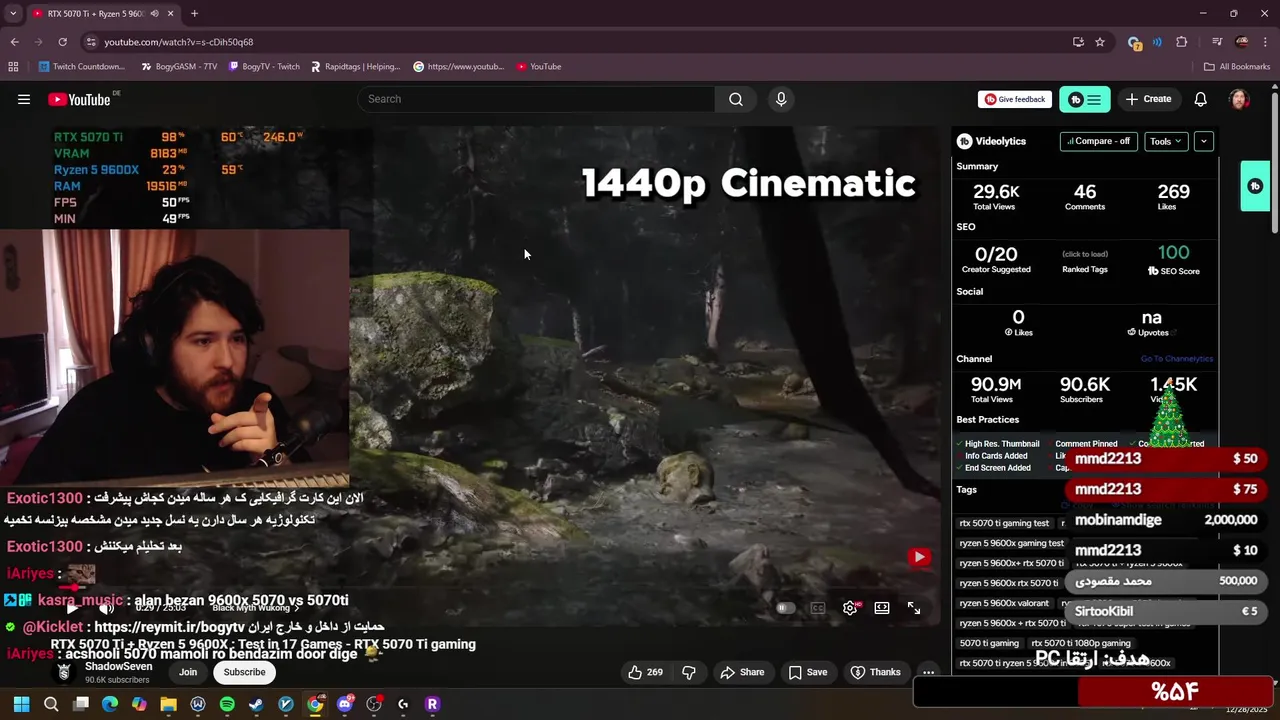Open the Chrome apps grid

click(x=13, y=67)
